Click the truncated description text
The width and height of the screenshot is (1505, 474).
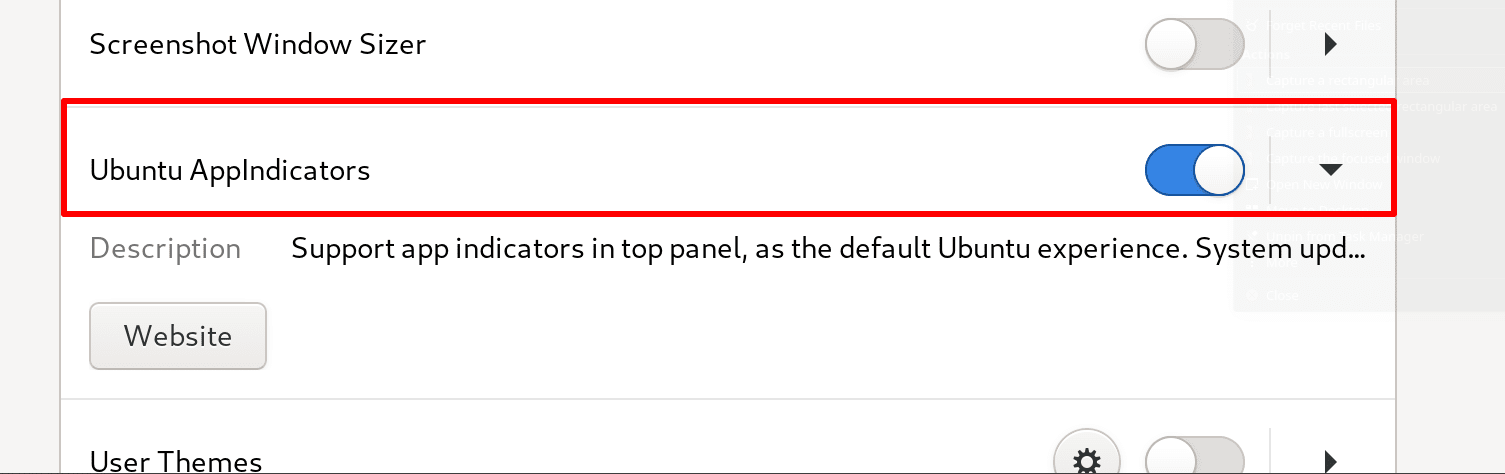[x=828, y=249]
